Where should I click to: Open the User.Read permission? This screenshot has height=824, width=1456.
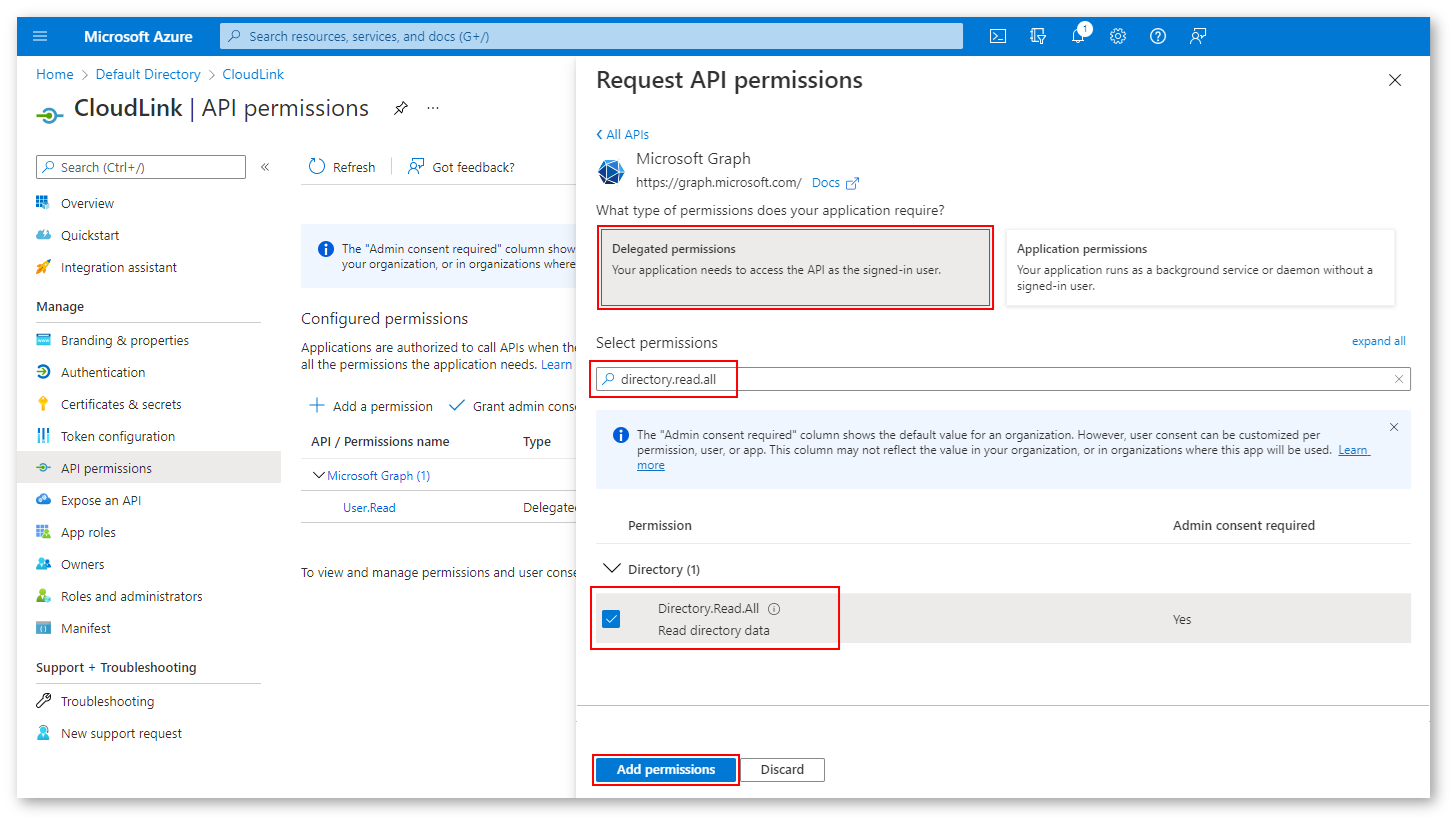point(369,508)
